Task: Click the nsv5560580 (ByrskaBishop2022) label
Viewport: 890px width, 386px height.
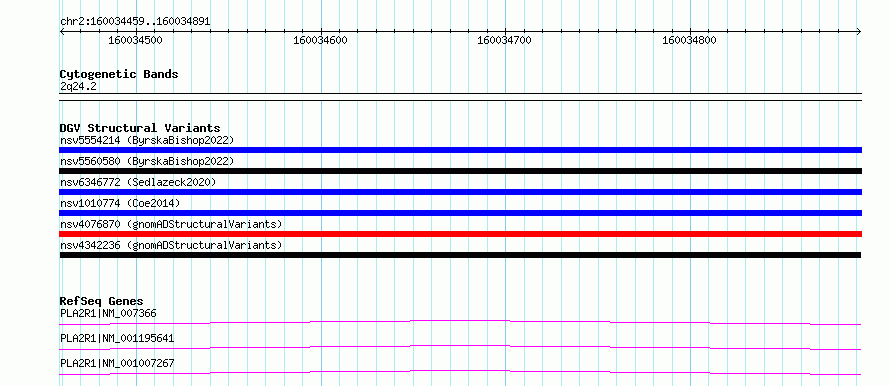Action: (147, 161)
